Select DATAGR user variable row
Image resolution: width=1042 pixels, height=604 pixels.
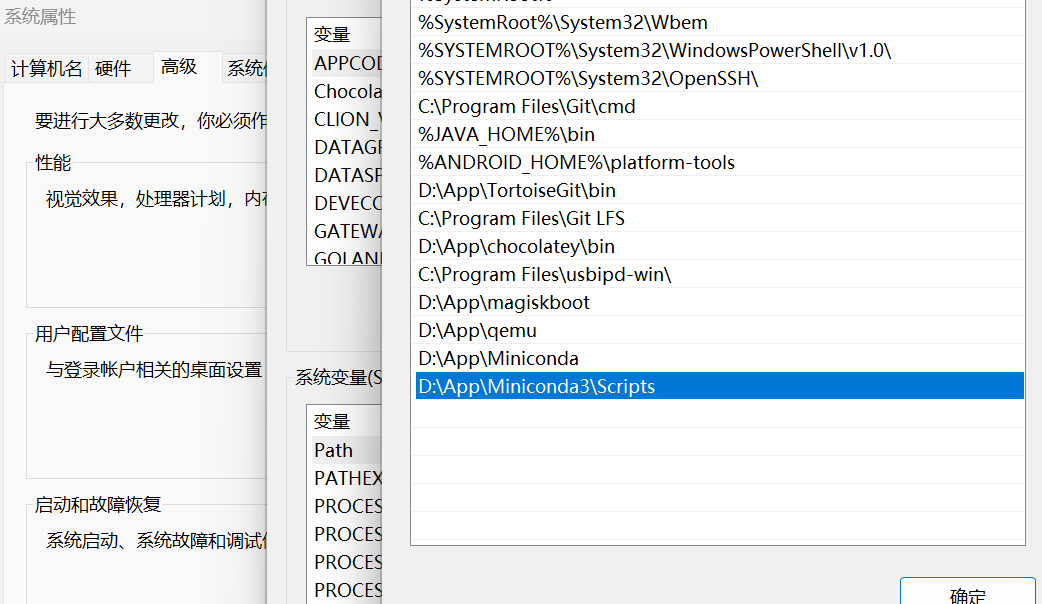(x=345, y=147)
